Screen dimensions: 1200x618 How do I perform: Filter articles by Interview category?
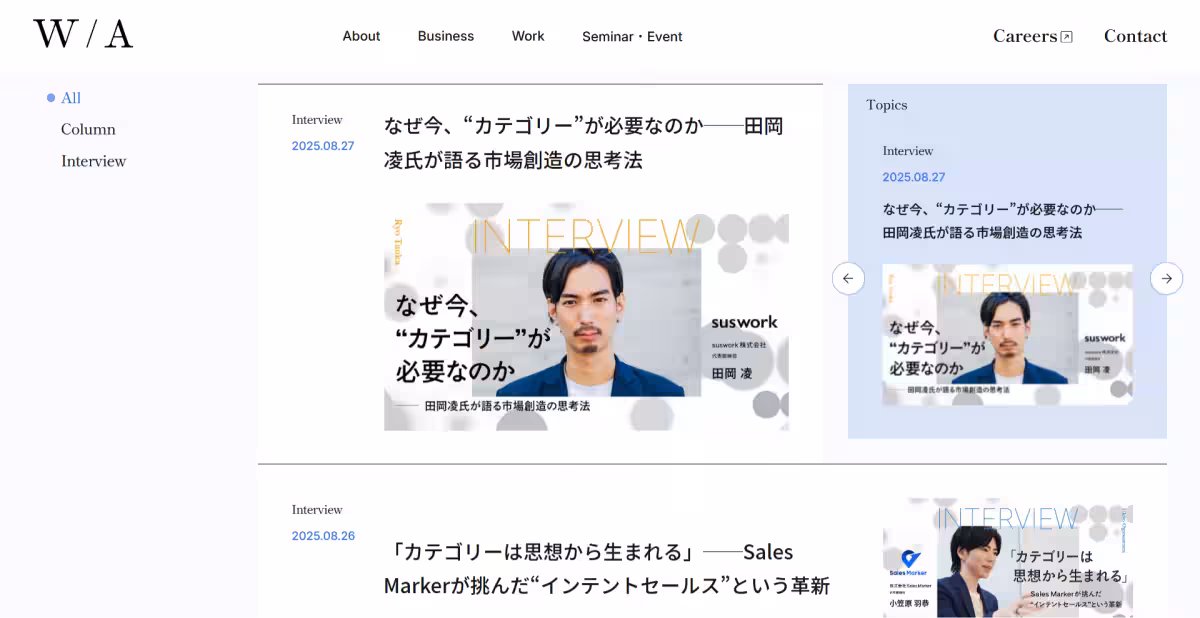click(93, 161)
